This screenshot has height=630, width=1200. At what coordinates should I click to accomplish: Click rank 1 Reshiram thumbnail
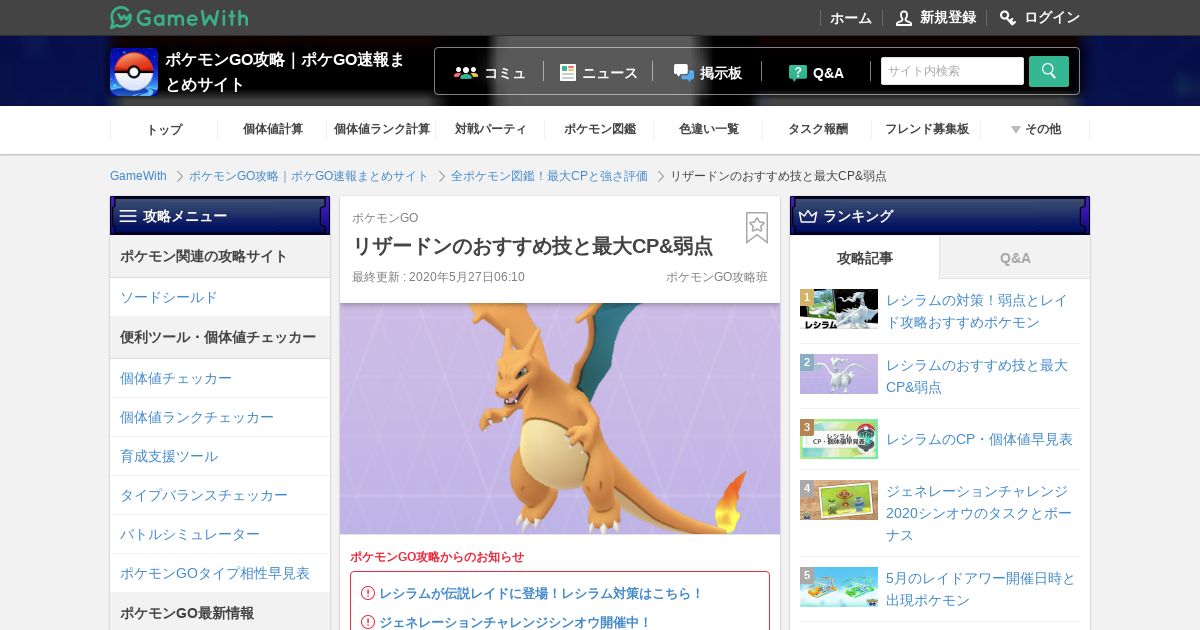839,310
